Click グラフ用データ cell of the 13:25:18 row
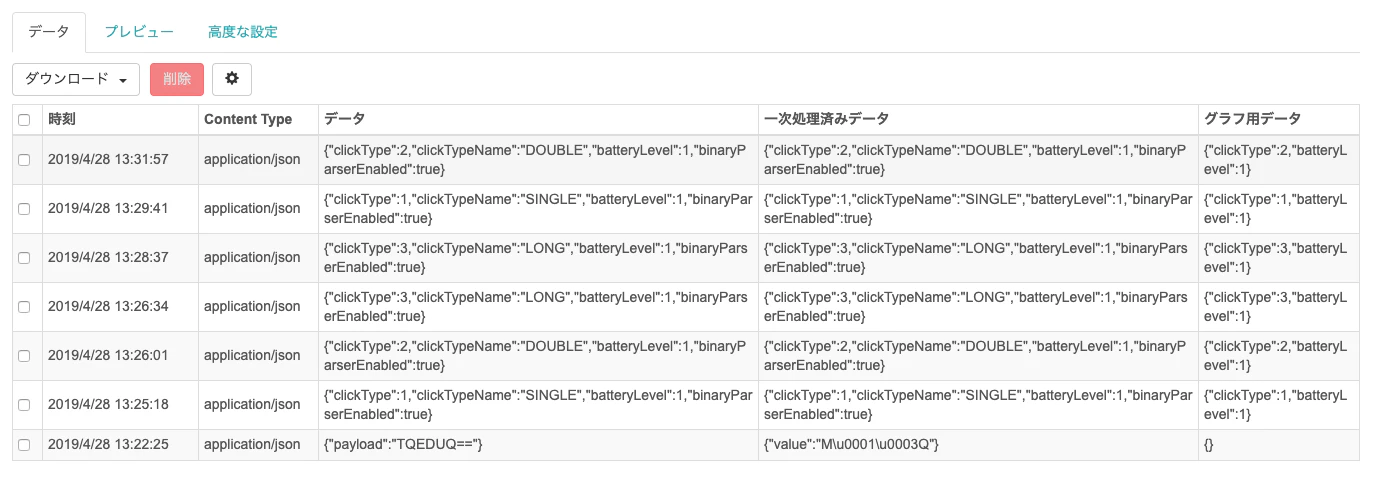 coord(1279,405)
